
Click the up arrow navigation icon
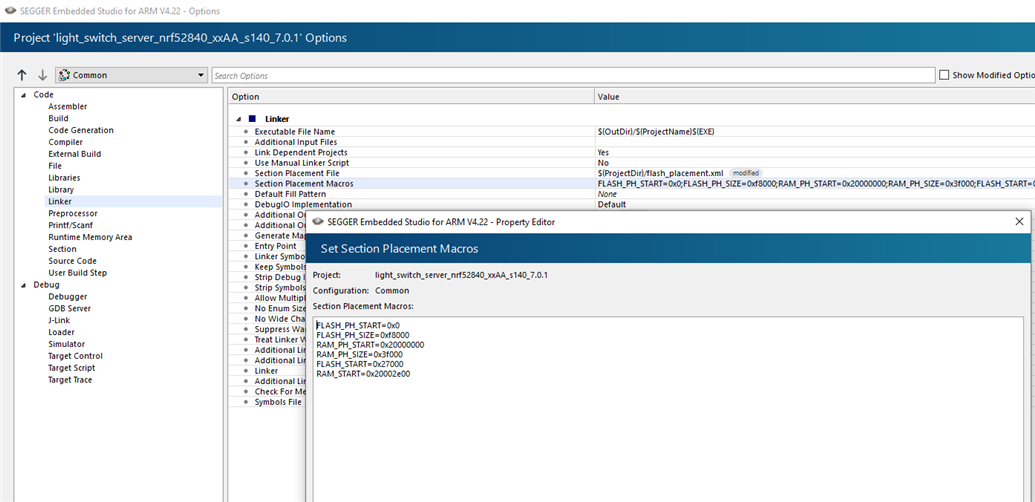click(x=22, y=75)
